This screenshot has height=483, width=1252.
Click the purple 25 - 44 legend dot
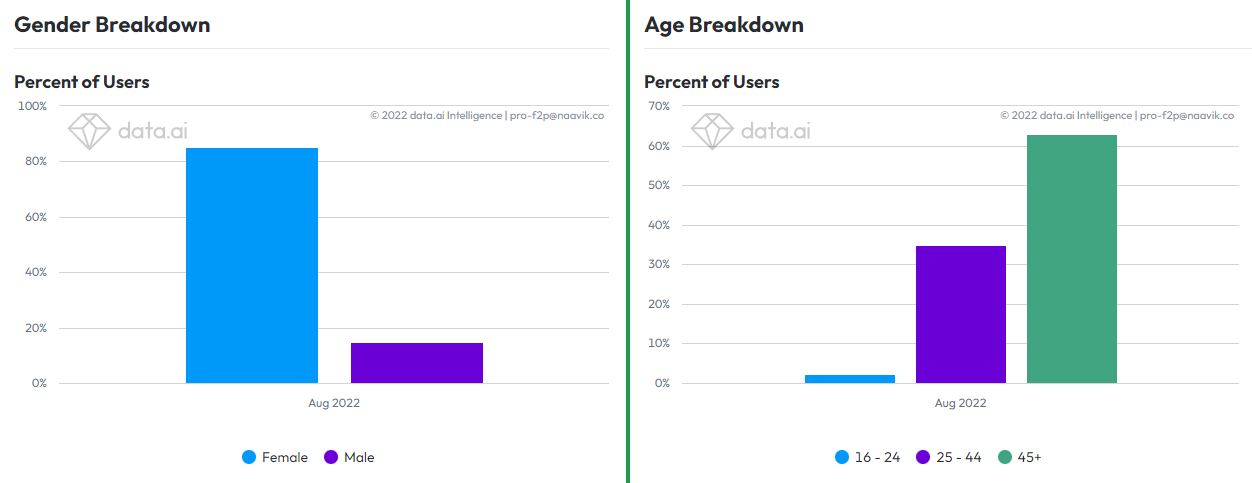tap(924, 457)
